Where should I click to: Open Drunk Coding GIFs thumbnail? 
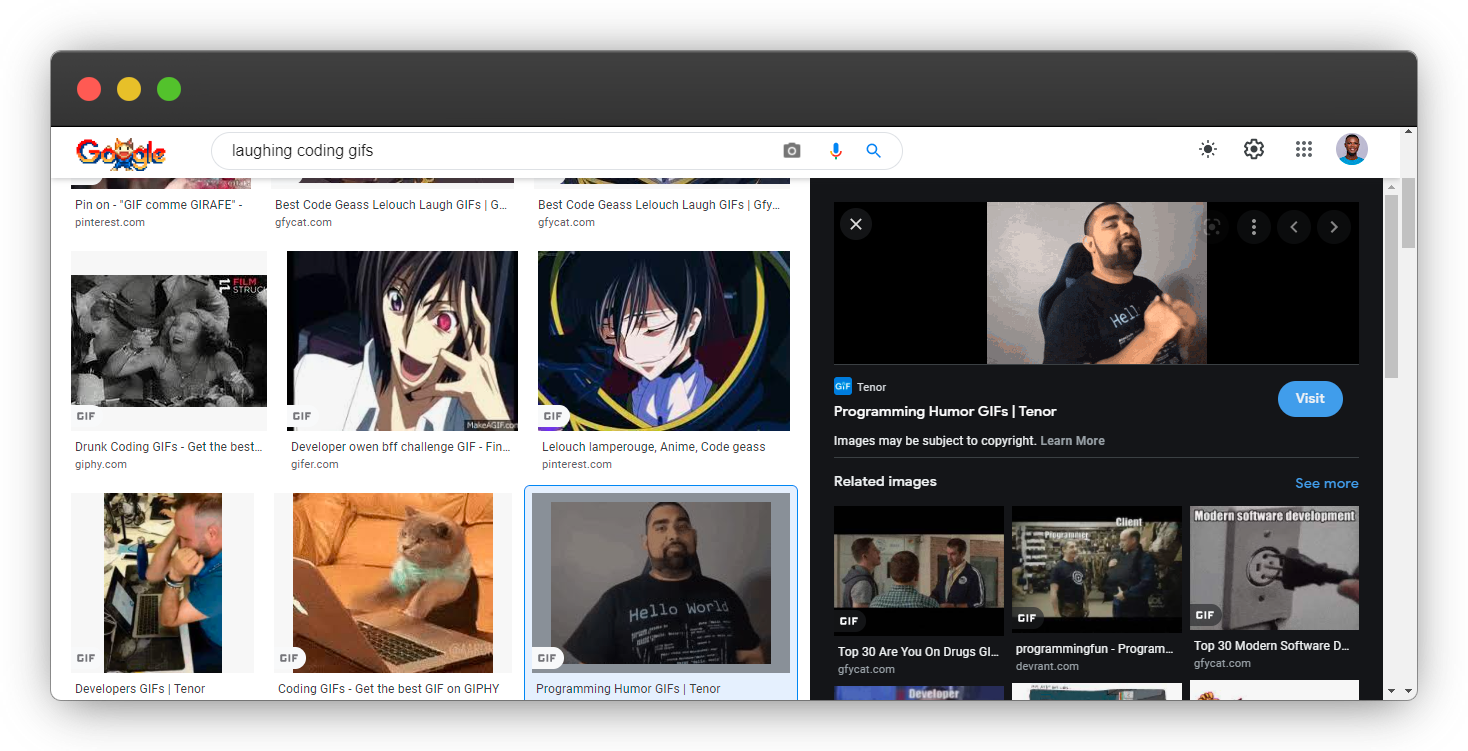(x=169, y=341)
